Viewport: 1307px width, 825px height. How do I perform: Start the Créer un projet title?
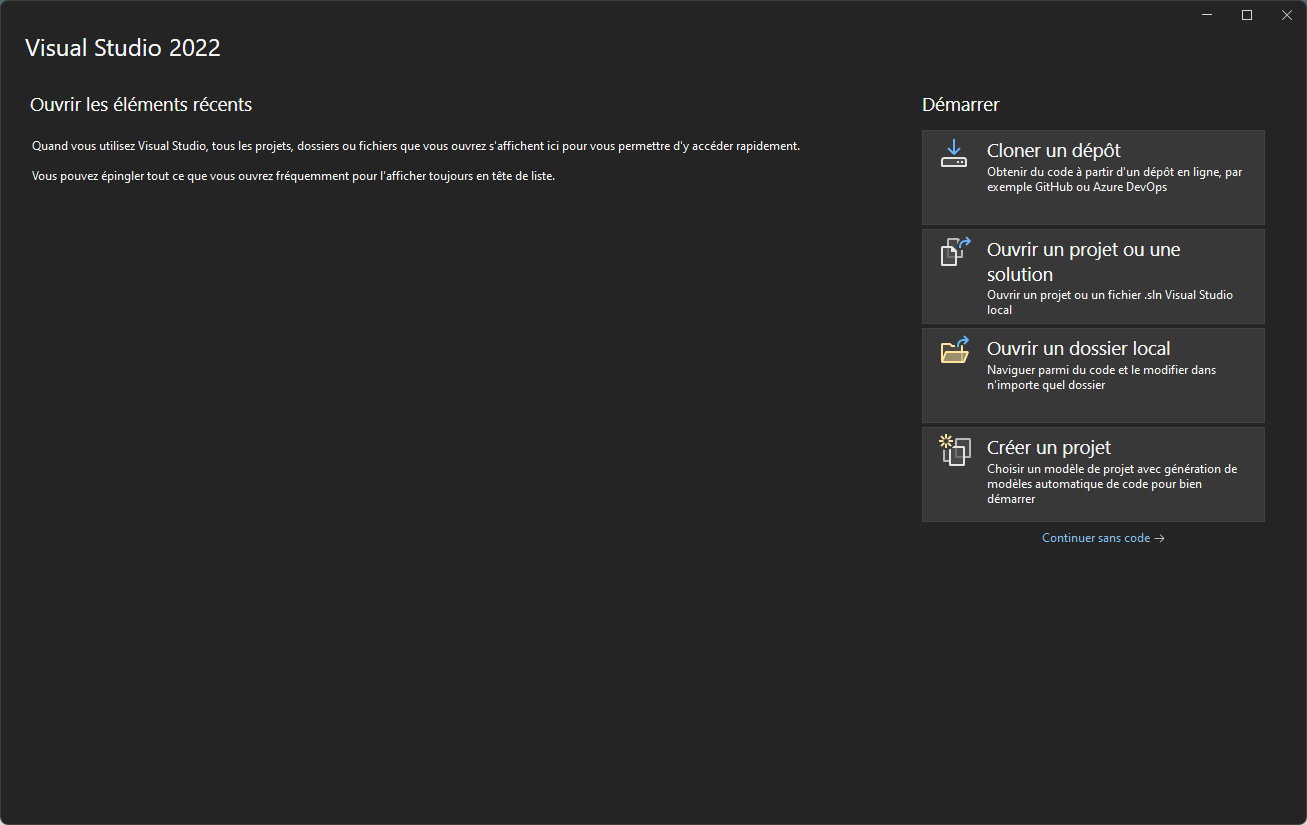[x=1049, y=448]
